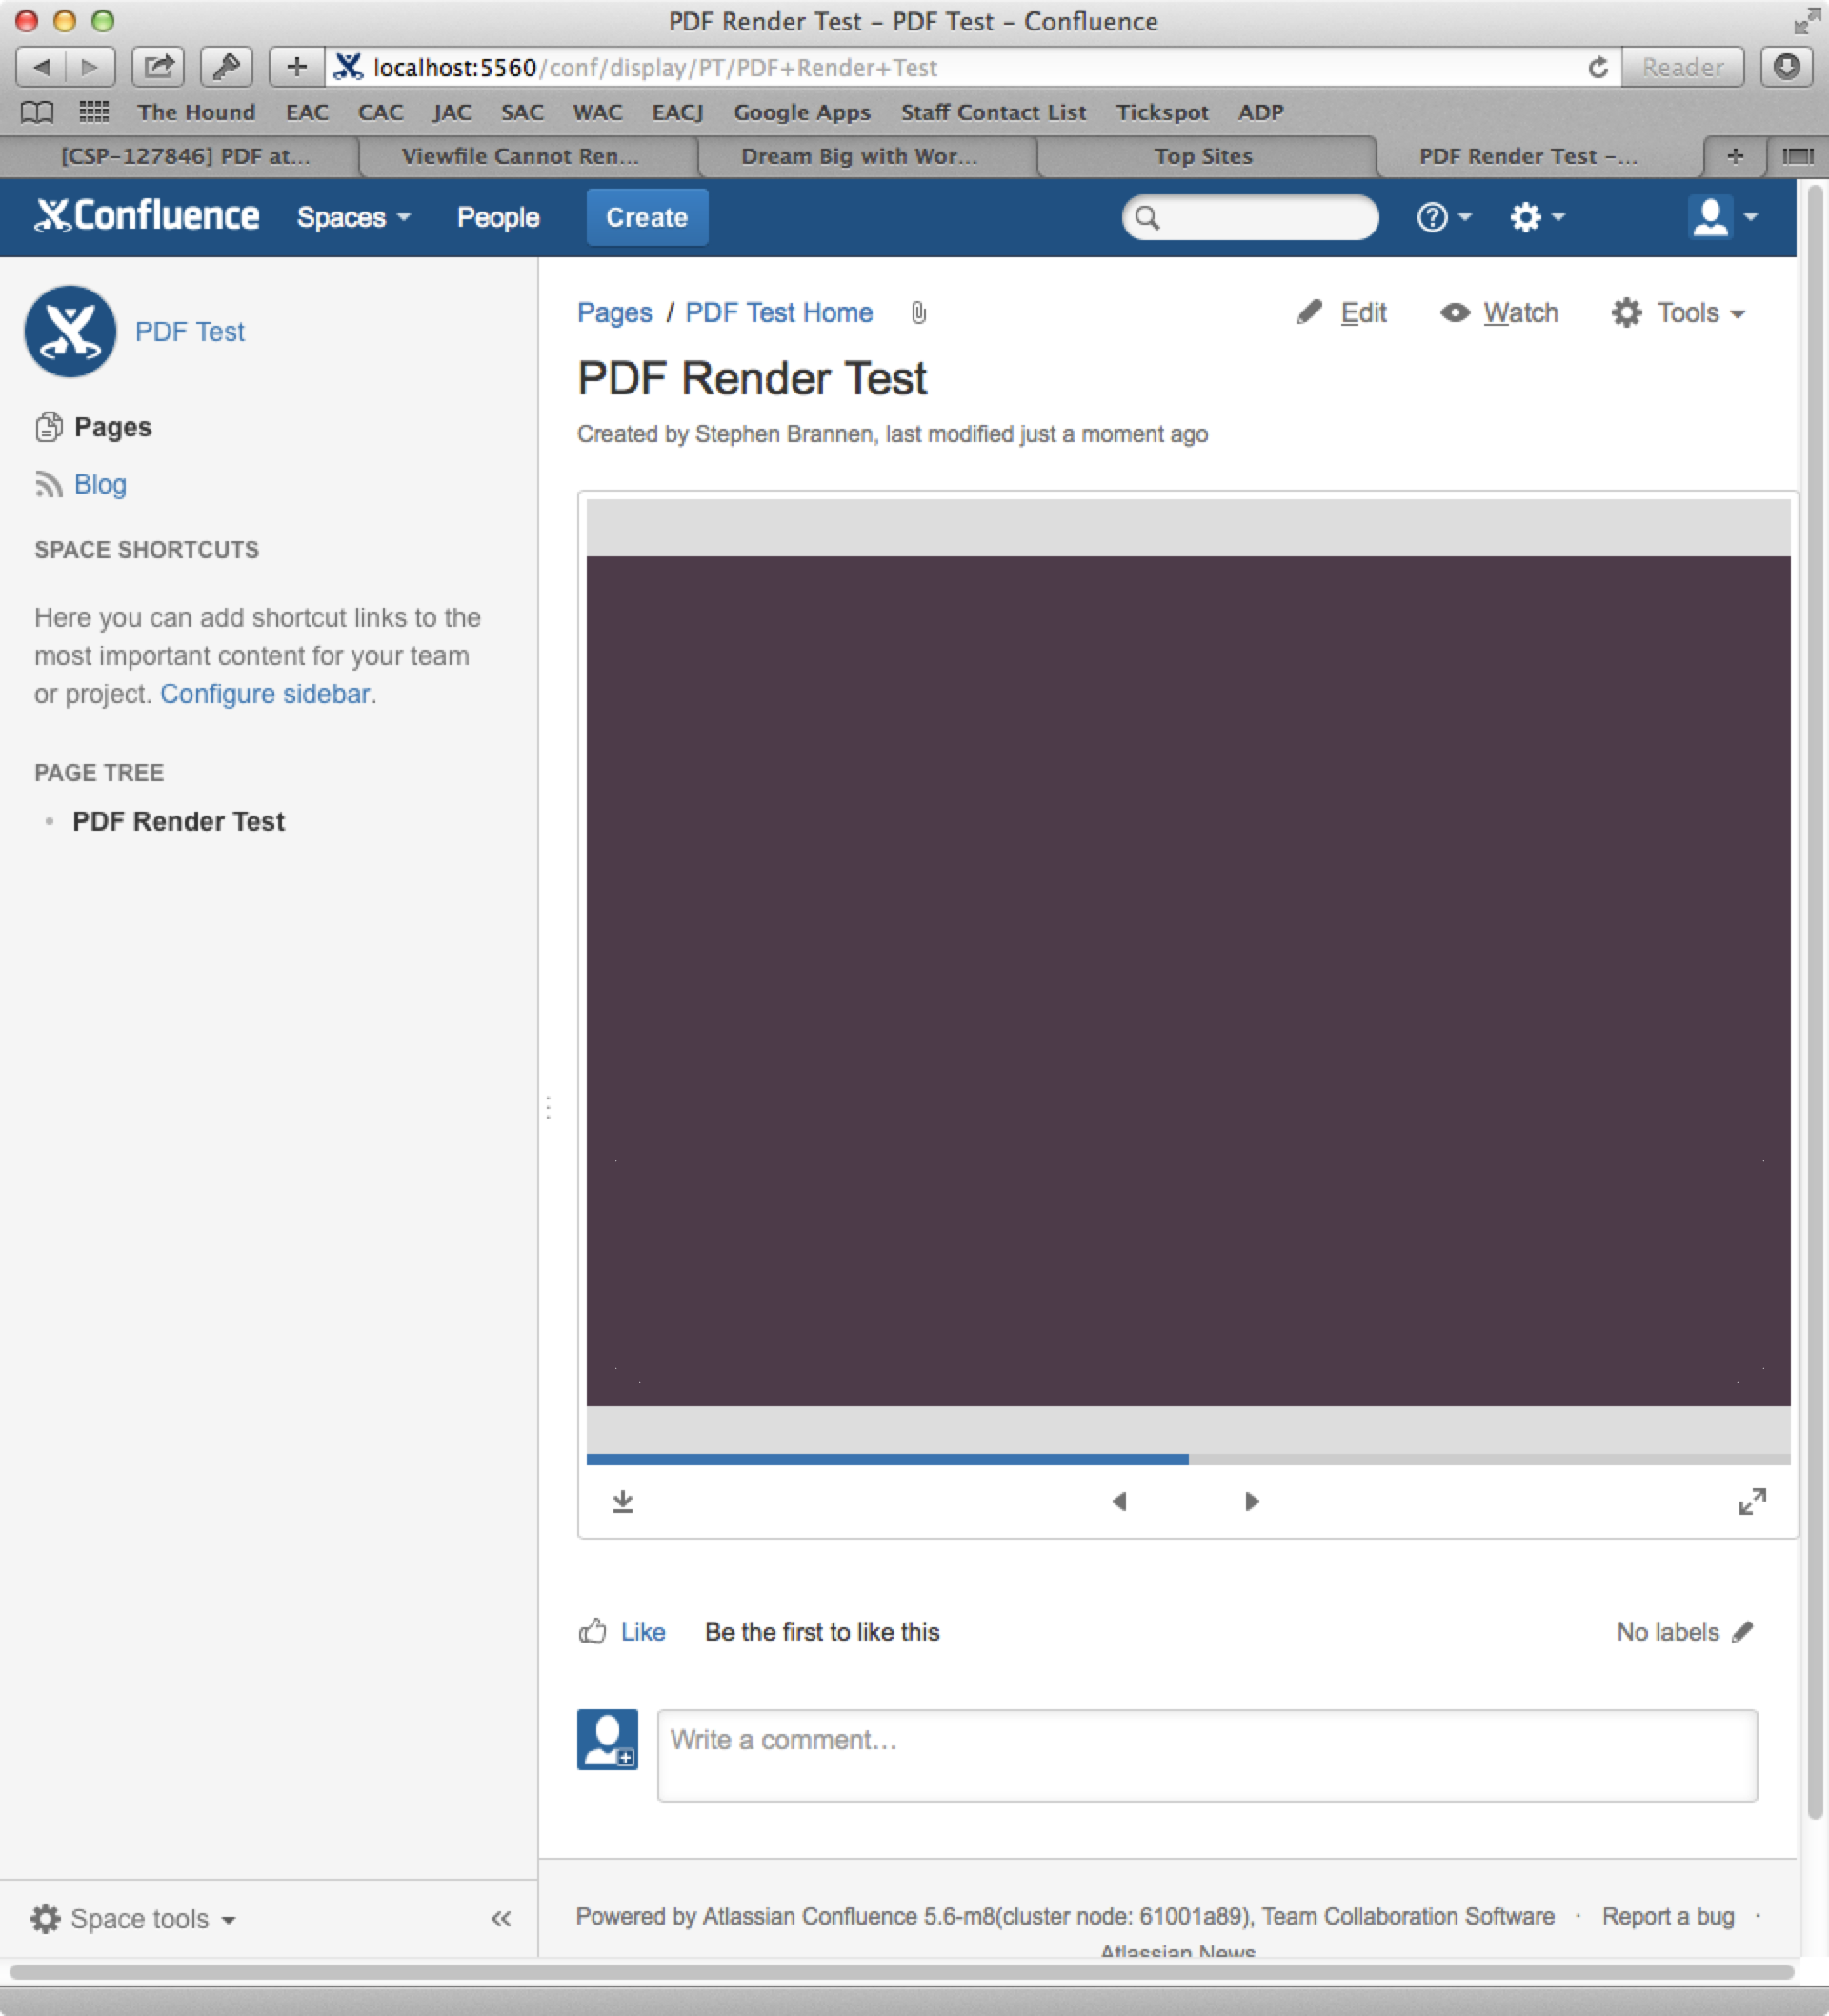Collapse the sidebar with double chevron

pyautogui.click(x=501, y=1918)
